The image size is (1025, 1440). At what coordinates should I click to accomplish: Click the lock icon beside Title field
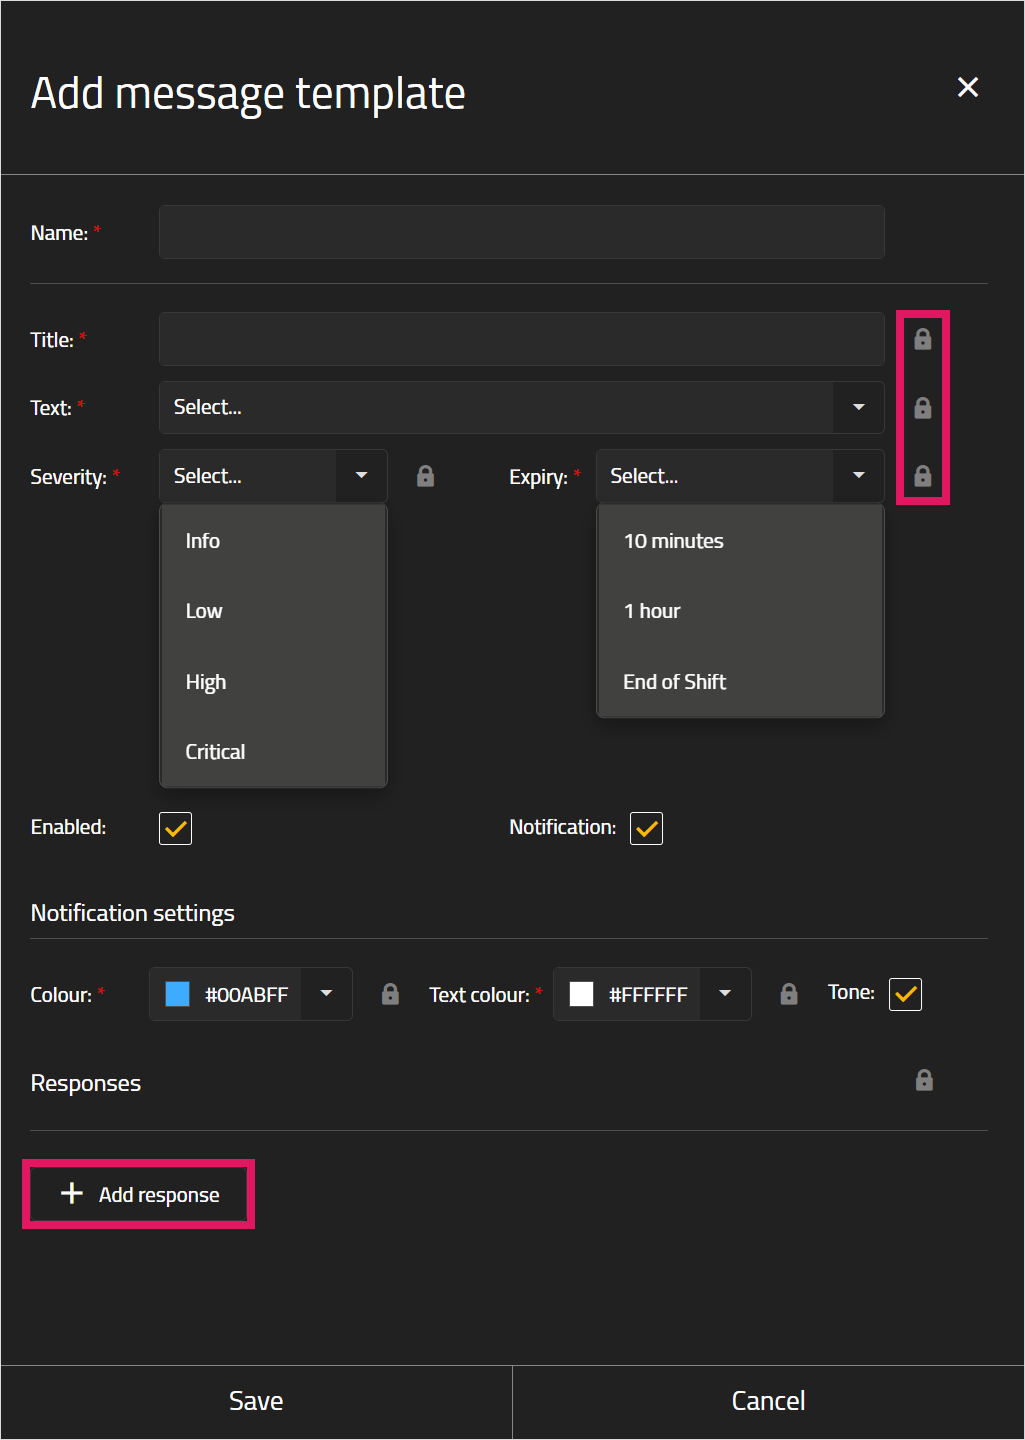(x=923, y=339)
